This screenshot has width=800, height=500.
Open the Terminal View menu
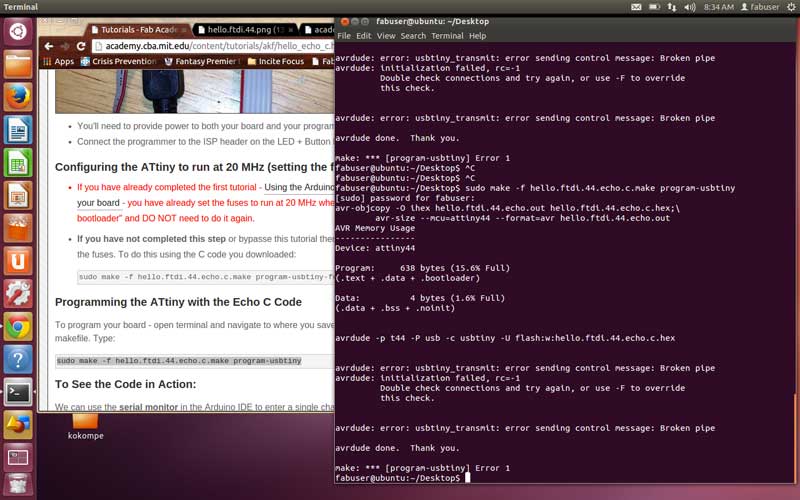point(386,36)
